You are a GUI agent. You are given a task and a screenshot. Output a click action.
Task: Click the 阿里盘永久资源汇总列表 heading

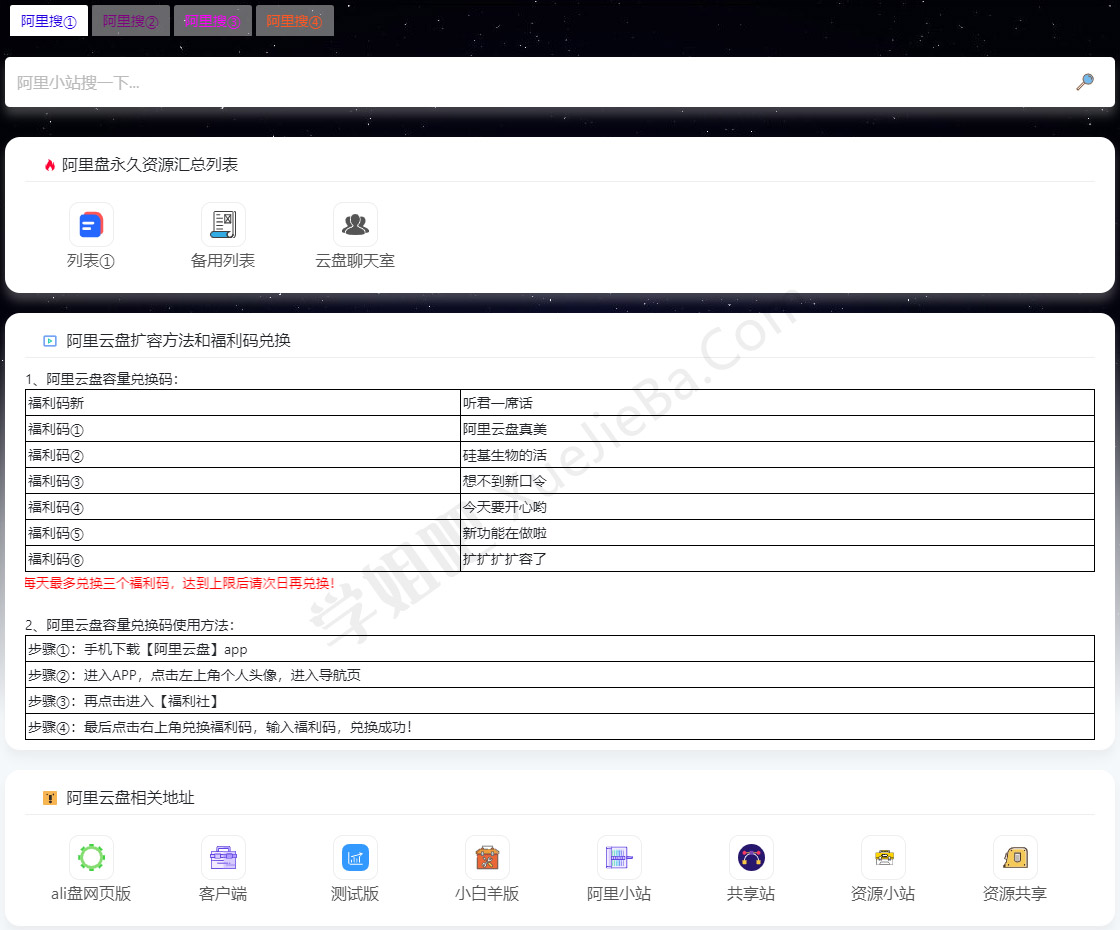[x=150, y=165]
